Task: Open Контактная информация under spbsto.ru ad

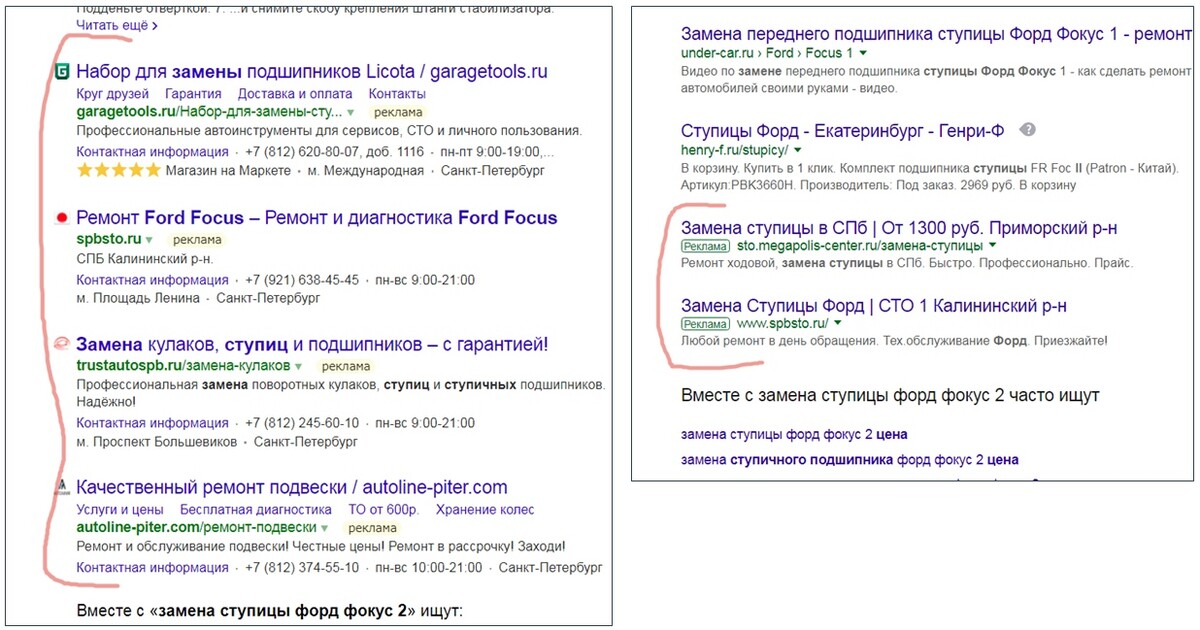Action: [x=152, y=280]
